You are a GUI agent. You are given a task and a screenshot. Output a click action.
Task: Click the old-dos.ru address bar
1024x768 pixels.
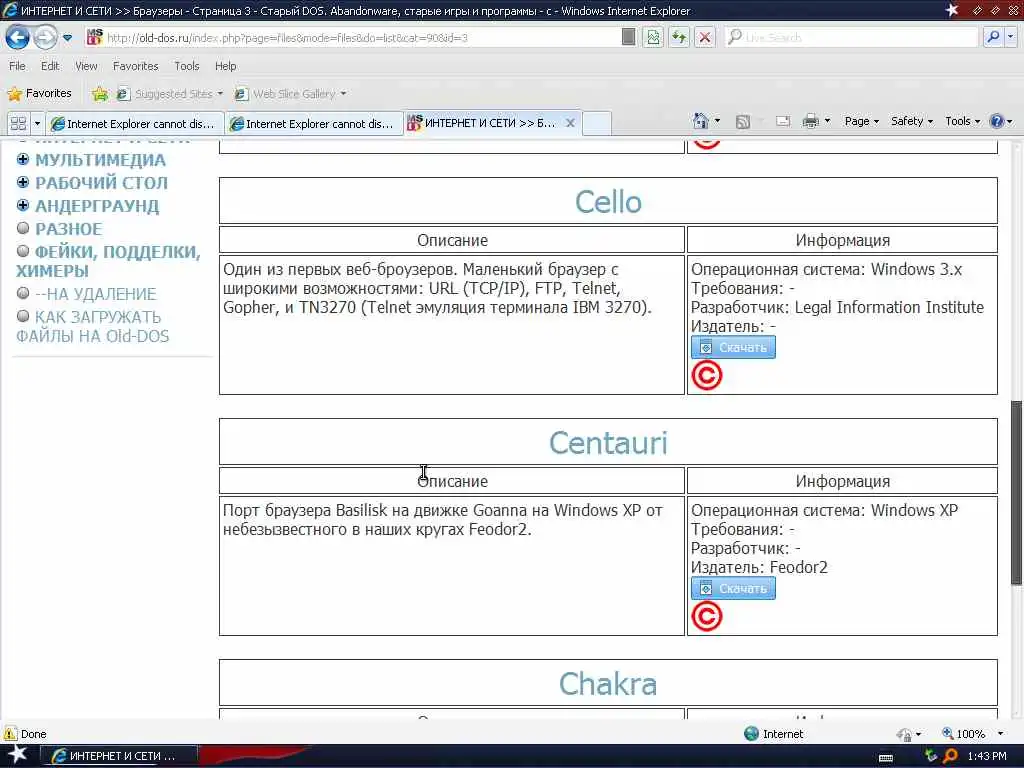(x=353, y=38)
